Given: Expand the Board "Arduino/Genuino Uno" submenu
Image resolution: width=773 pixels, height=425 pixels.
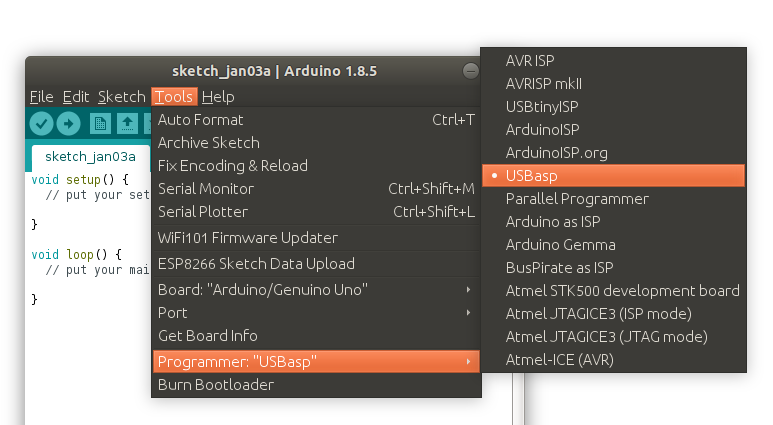Looking at the screenshot, I should coord(316,290).
